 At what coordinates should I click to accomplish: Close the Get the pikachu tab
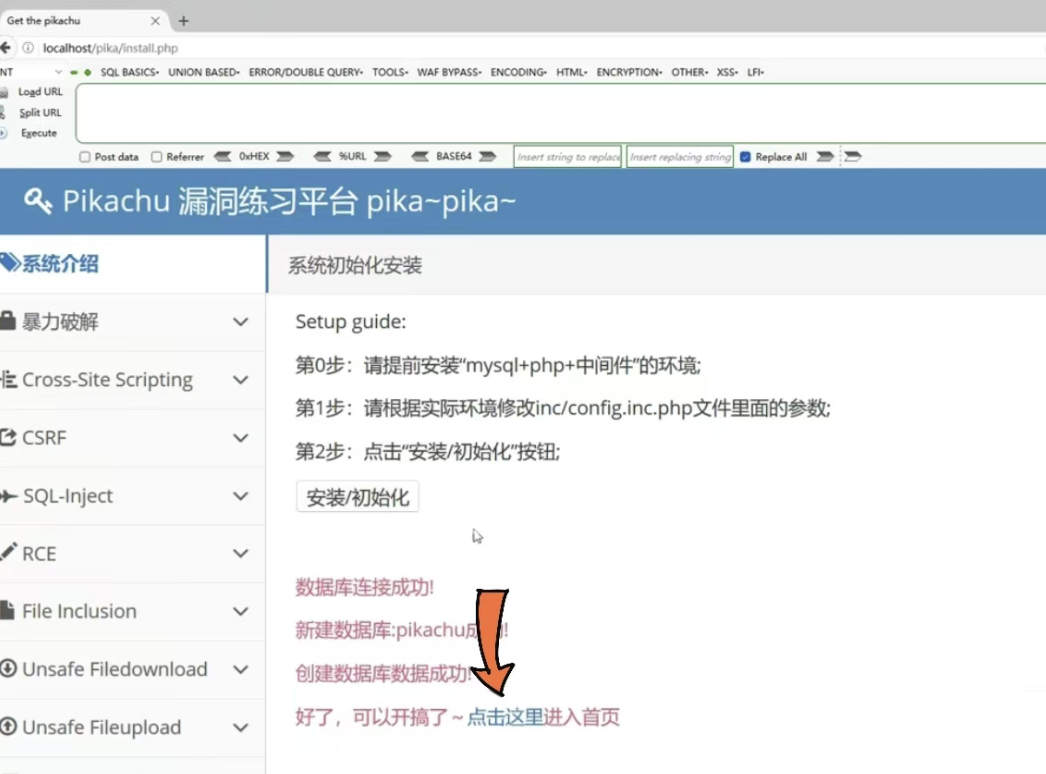point(155,21)
